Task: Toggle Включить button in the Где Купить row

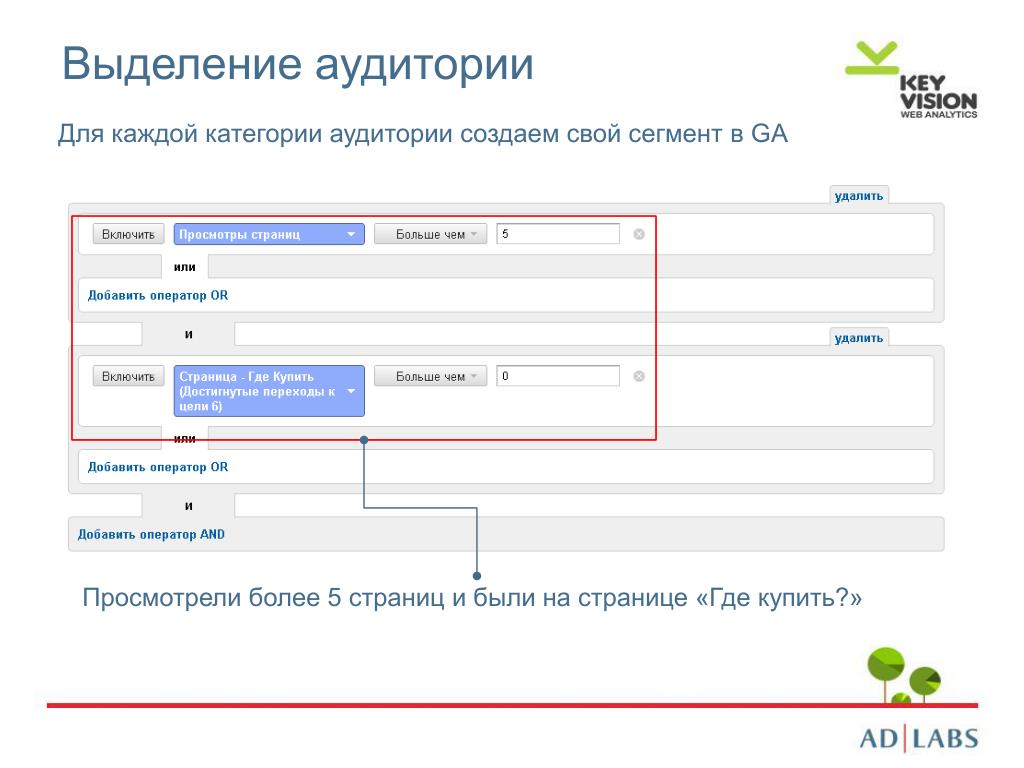Action: 128,376
